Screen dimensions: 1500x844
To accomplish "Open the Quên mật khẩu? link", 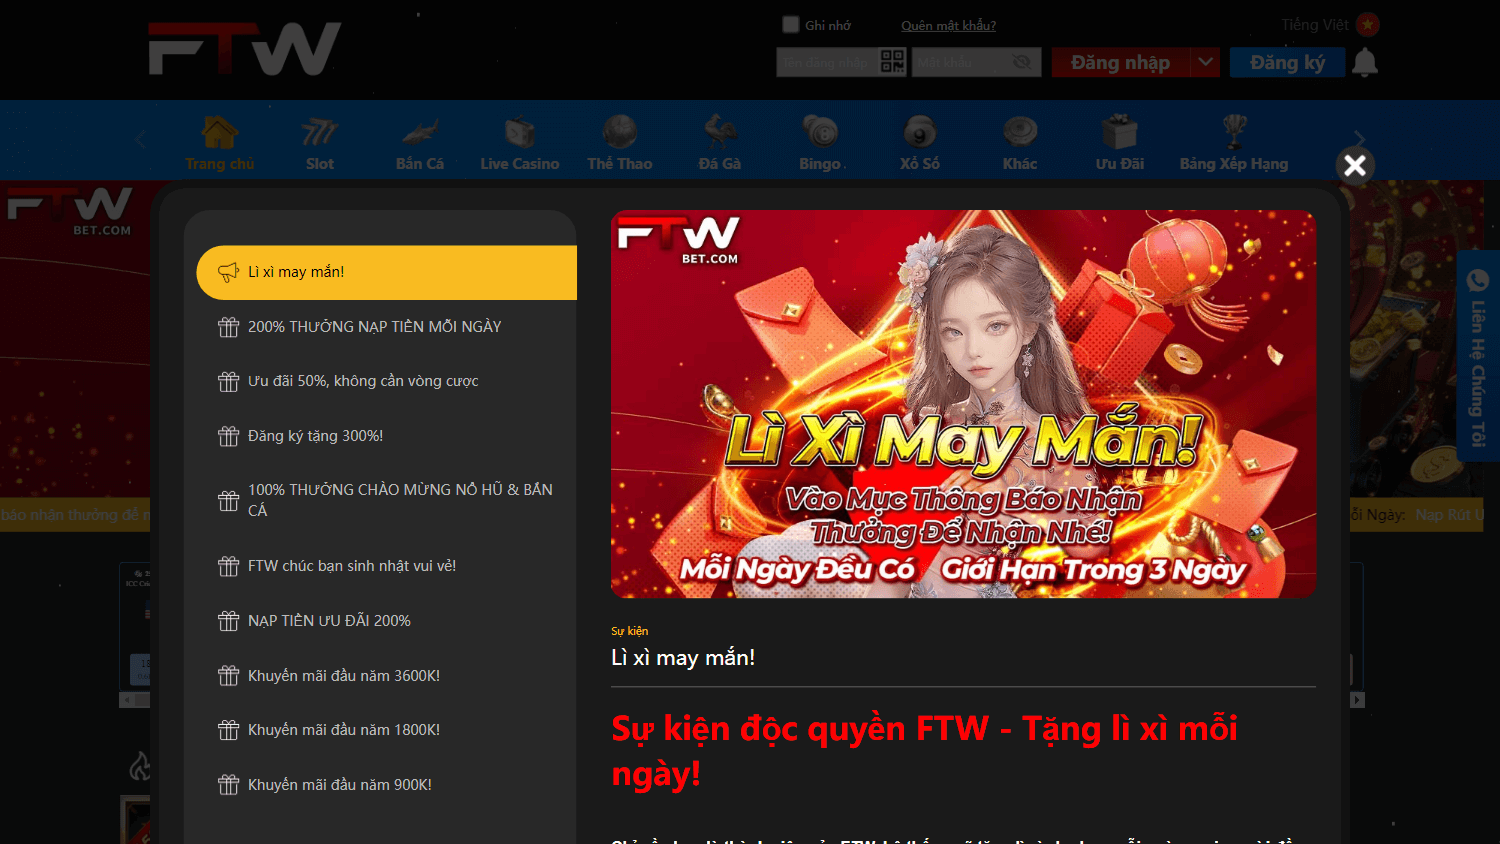I will [x=948, y=26].
